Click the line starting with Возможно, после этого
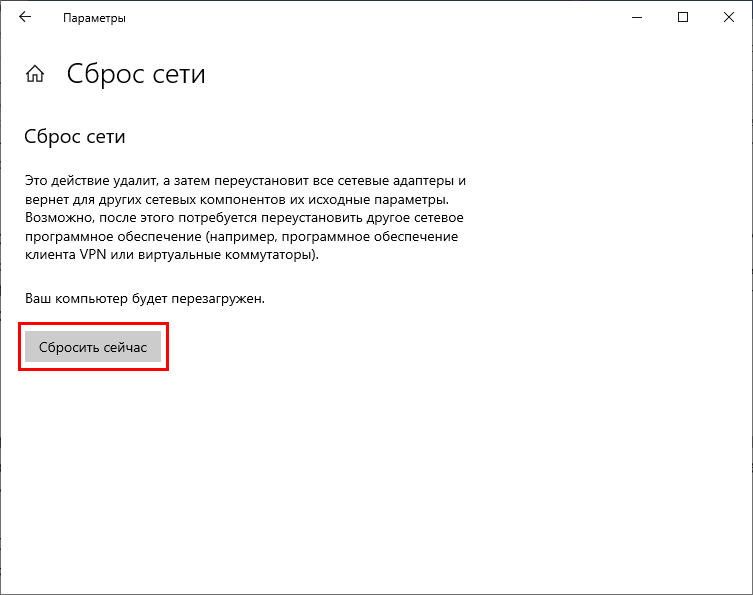The height and width of the screenshot is (595, 753). 244,218
